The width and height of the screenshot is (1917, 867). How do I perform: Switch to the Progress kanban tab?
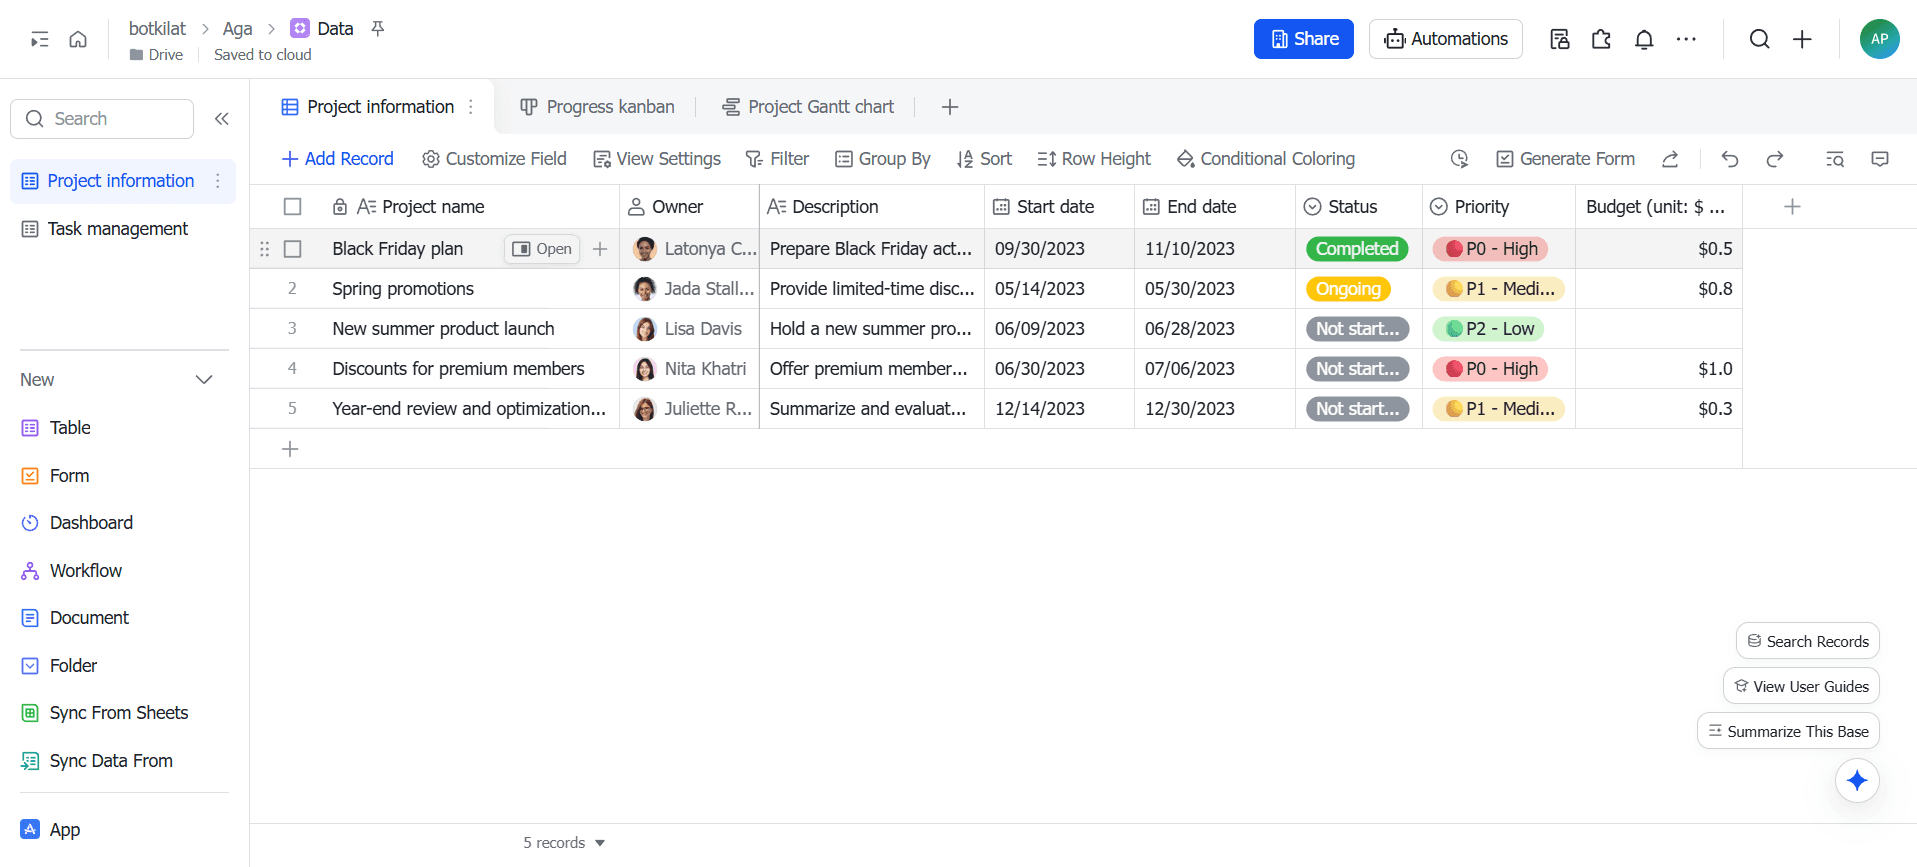point(597,107)
